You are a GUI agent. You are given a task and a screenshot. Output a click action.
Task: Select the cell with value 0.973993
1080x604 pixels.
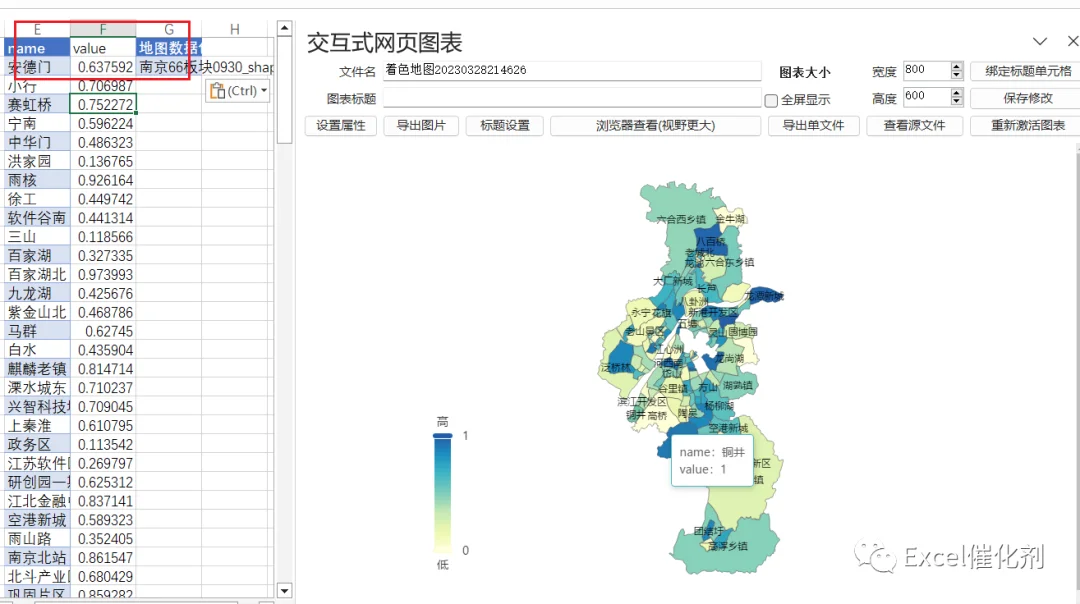[103, 275]
